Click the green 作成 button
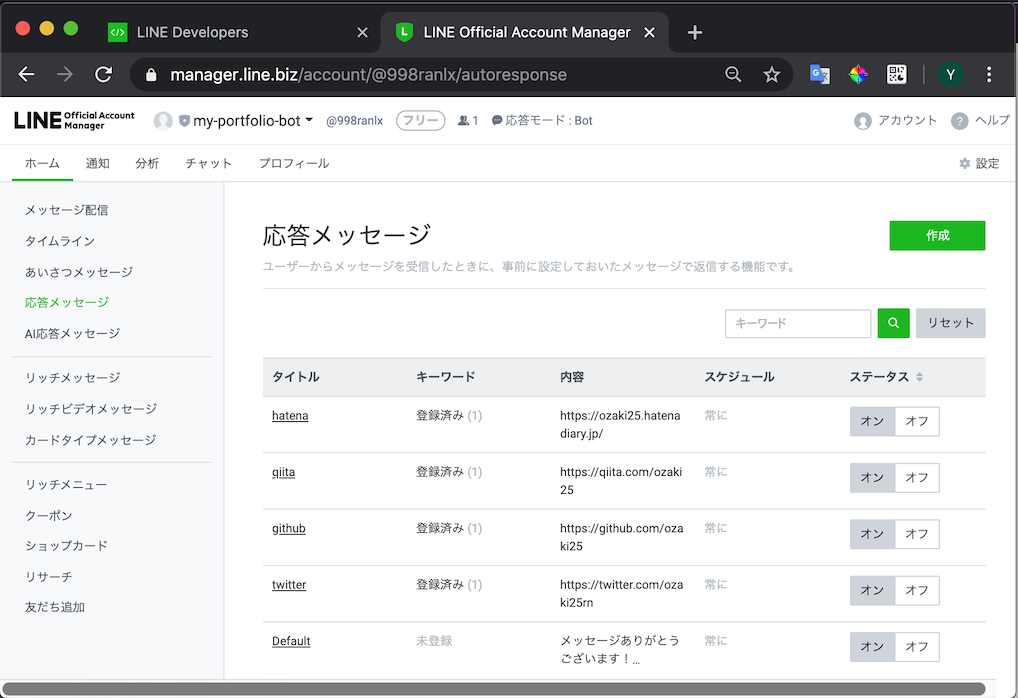The height and width of the screenshot is (698, 1018). click(x=937, y=236)
